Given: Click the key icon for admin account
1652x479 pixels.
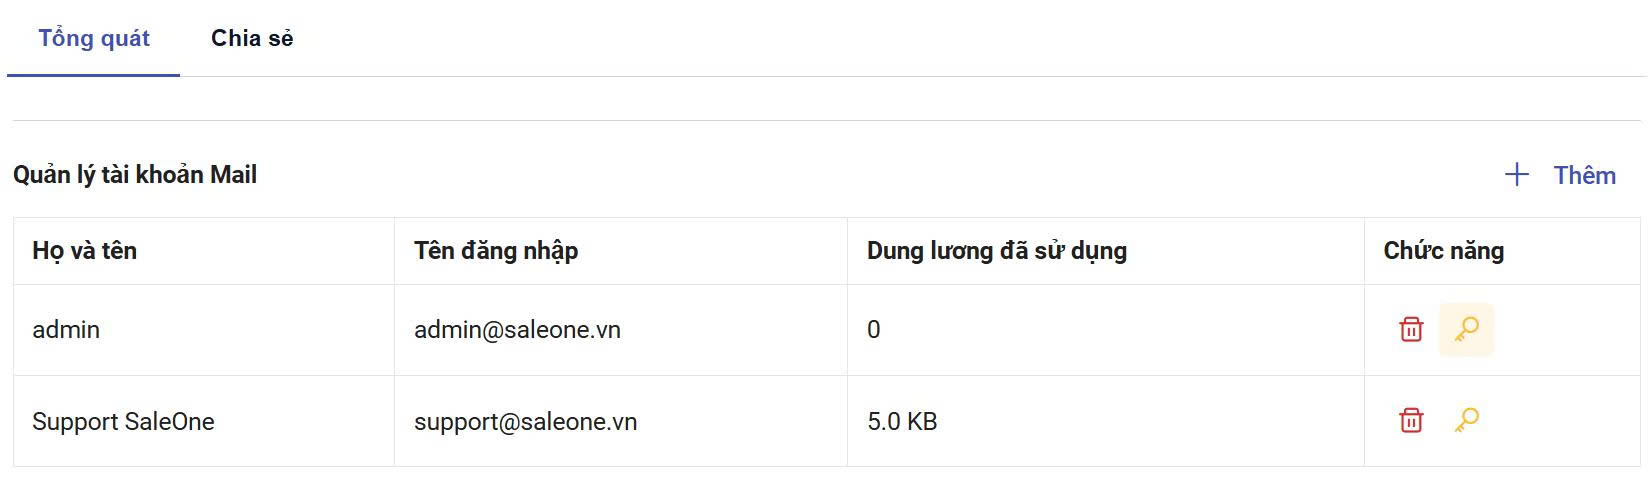Looking at the screenshot, I should coord(1466,329).
